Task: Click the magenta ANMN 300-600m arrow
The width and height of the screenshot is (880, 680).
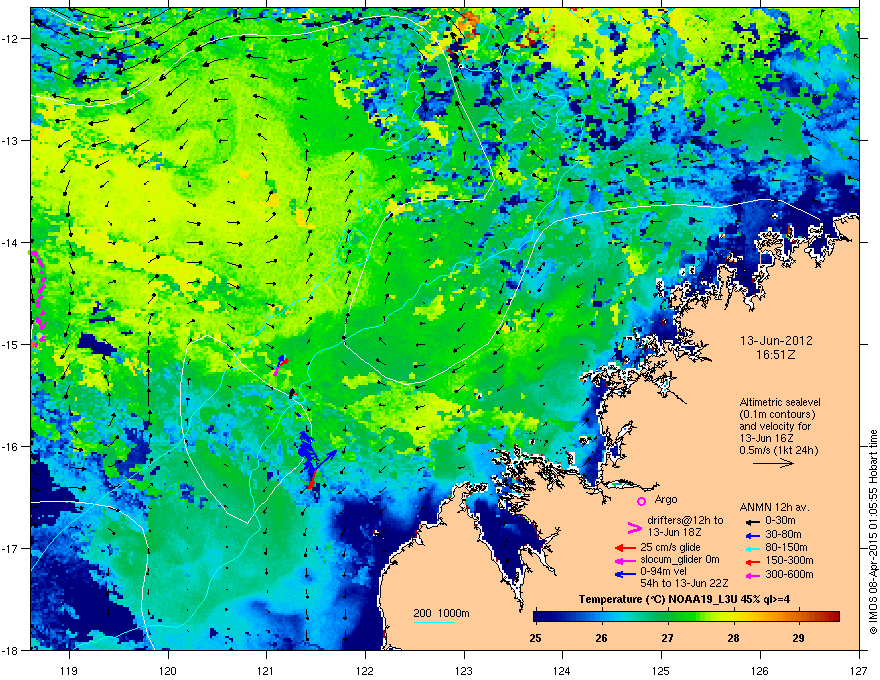Action: point(752,575)
